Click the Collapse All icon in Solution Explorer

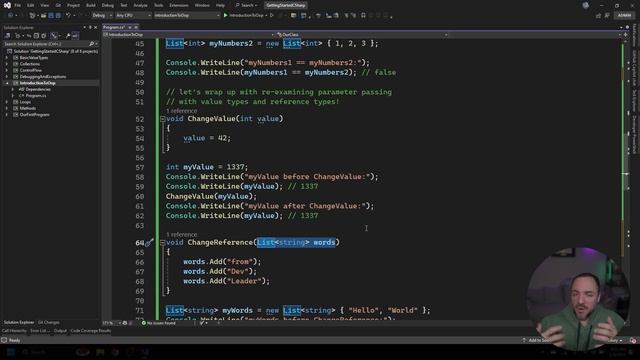36,36
